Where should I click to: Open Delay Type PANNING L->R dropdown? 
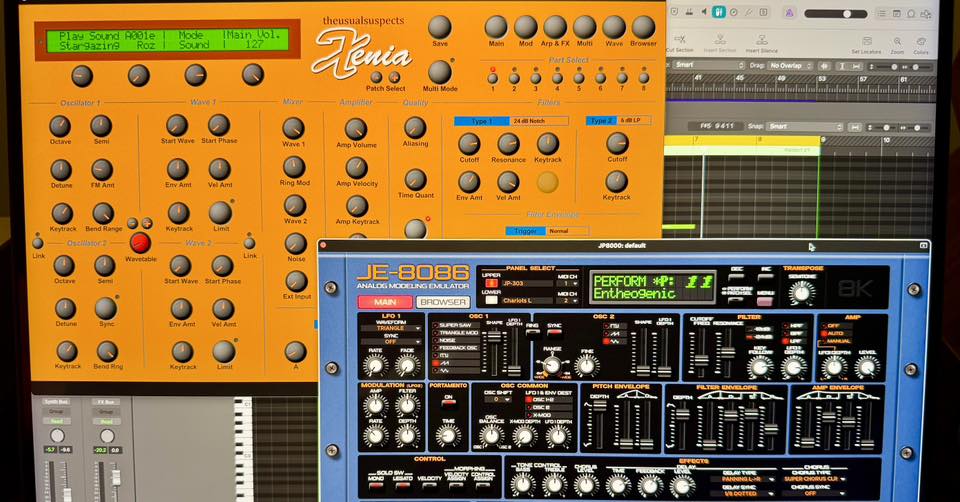[x=742, y=479]
